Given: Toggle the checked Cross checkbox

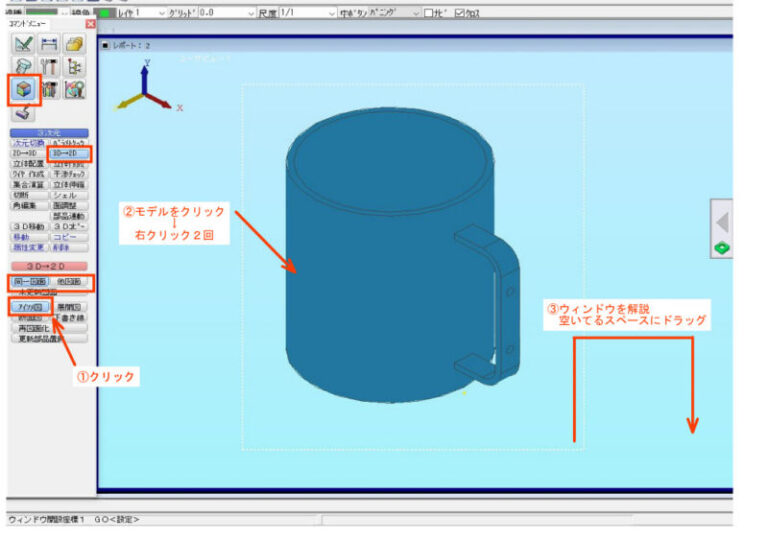Looking at the screenshot, I should (459, 13).
